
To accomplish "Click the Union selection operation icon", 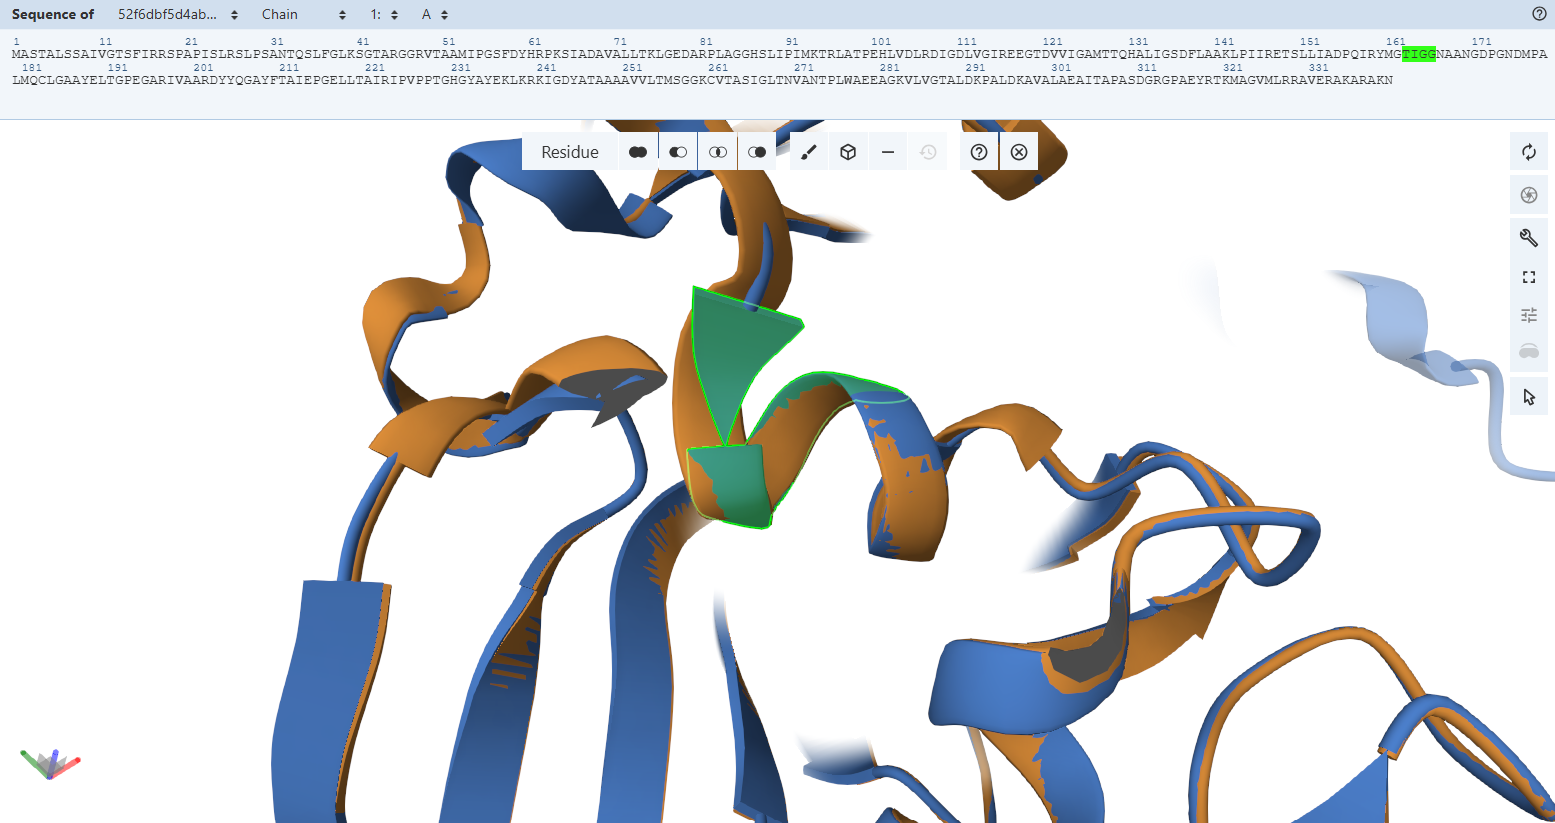I will coord(638,152).
